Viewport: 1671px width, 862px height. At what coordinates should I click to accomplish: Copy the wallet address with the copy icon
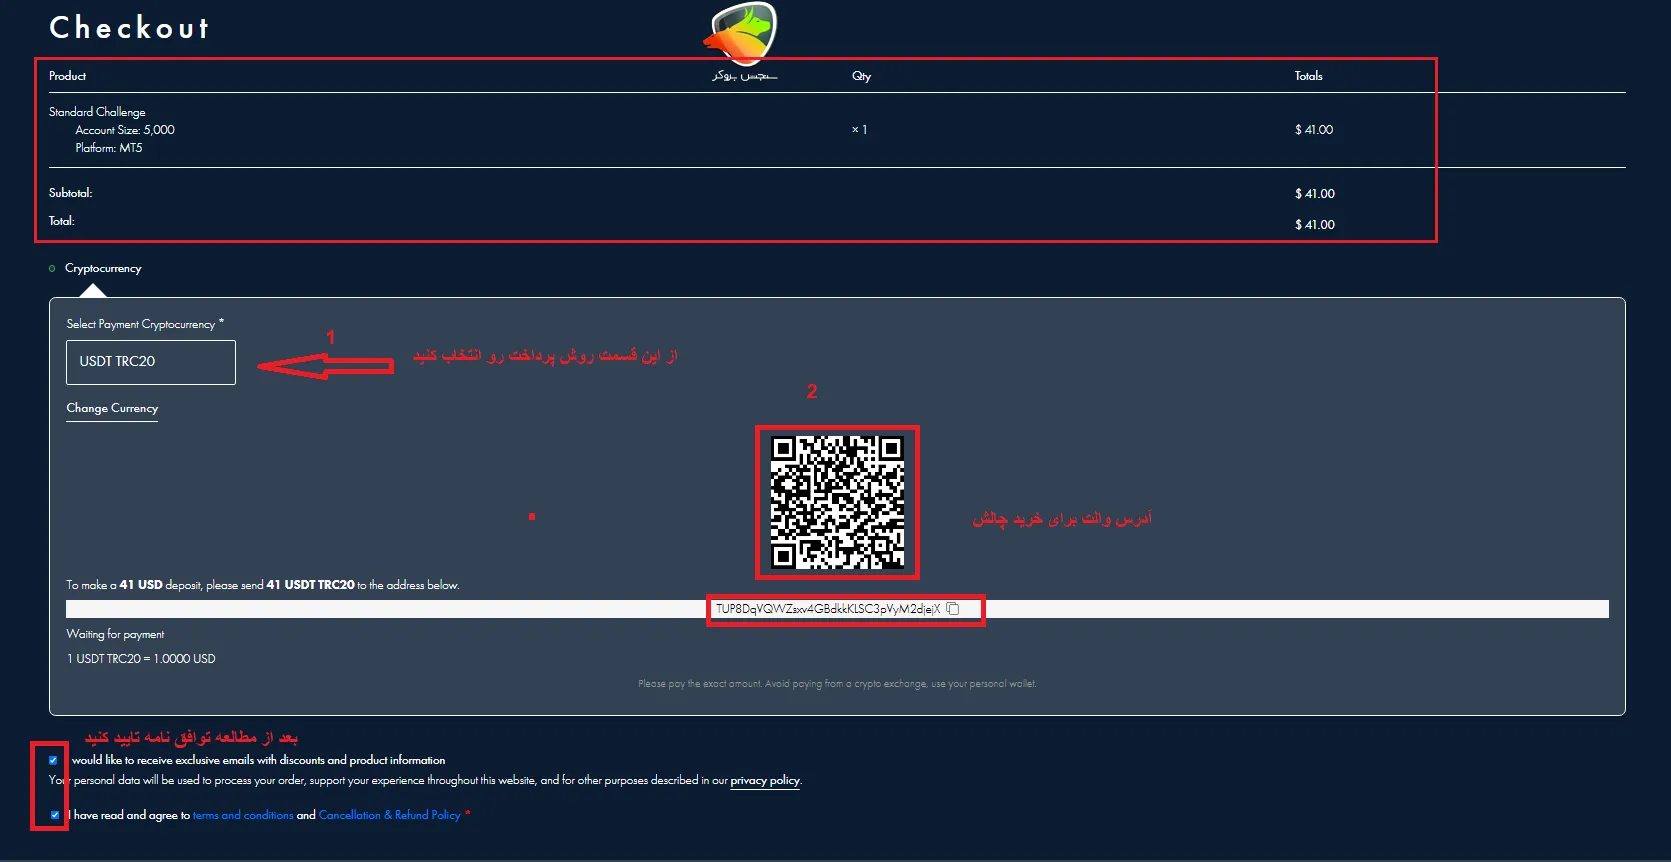[x=953, y=608]
